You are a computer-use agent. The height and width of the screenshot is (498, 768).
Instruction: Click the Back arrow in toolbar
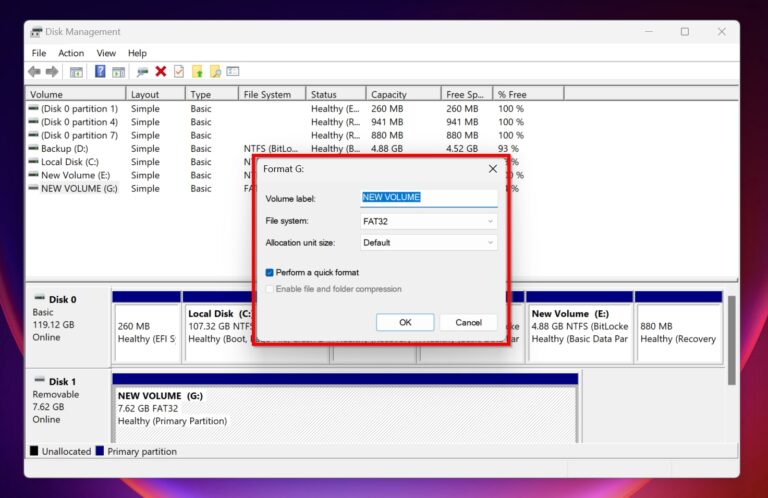[x=34, y=72]
